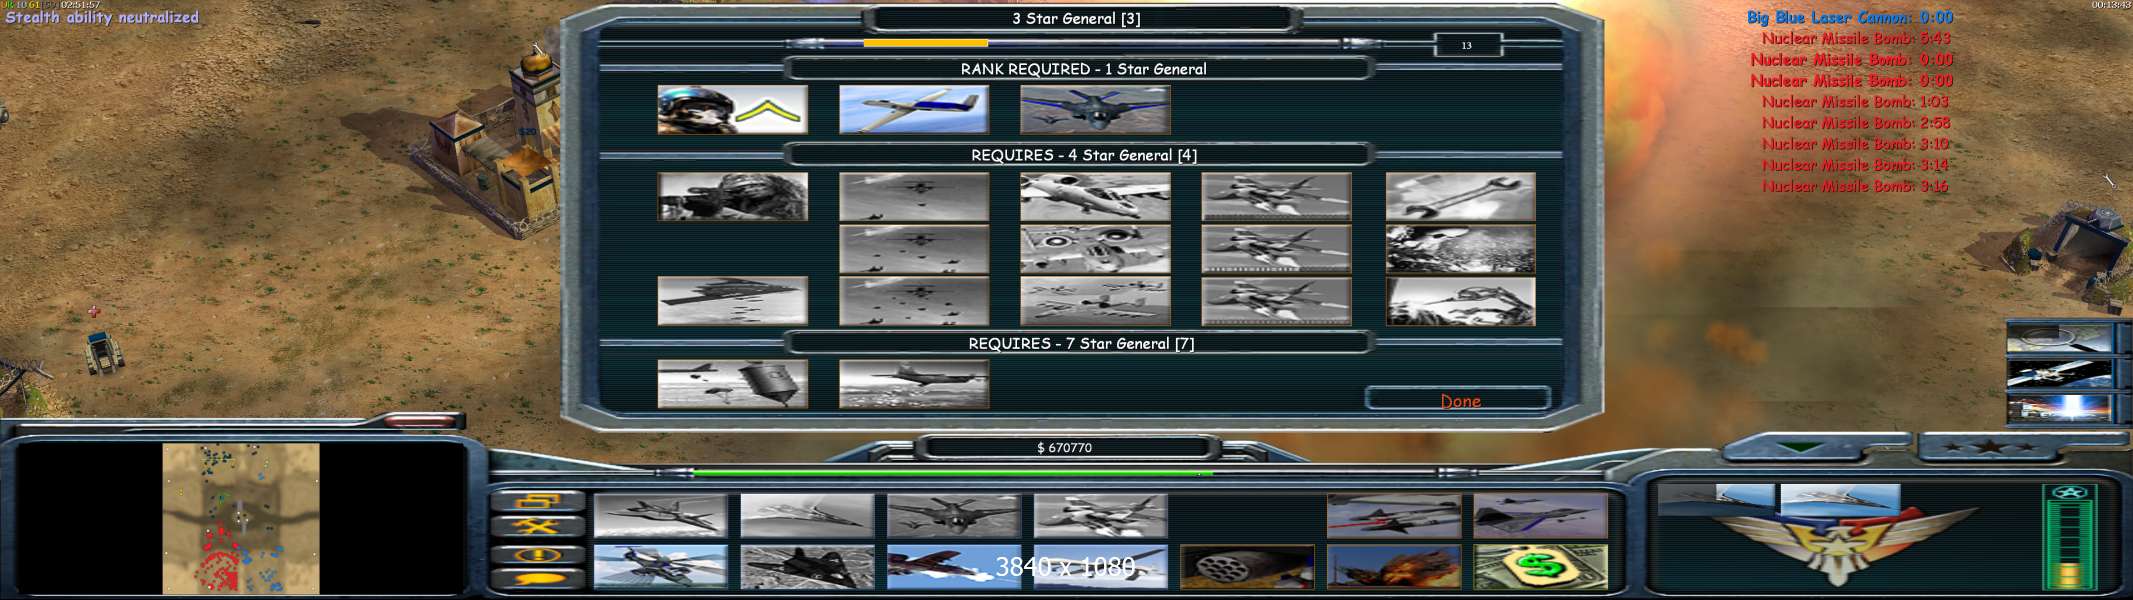Pick the white blue-striped plane promotion

point(914,110)
